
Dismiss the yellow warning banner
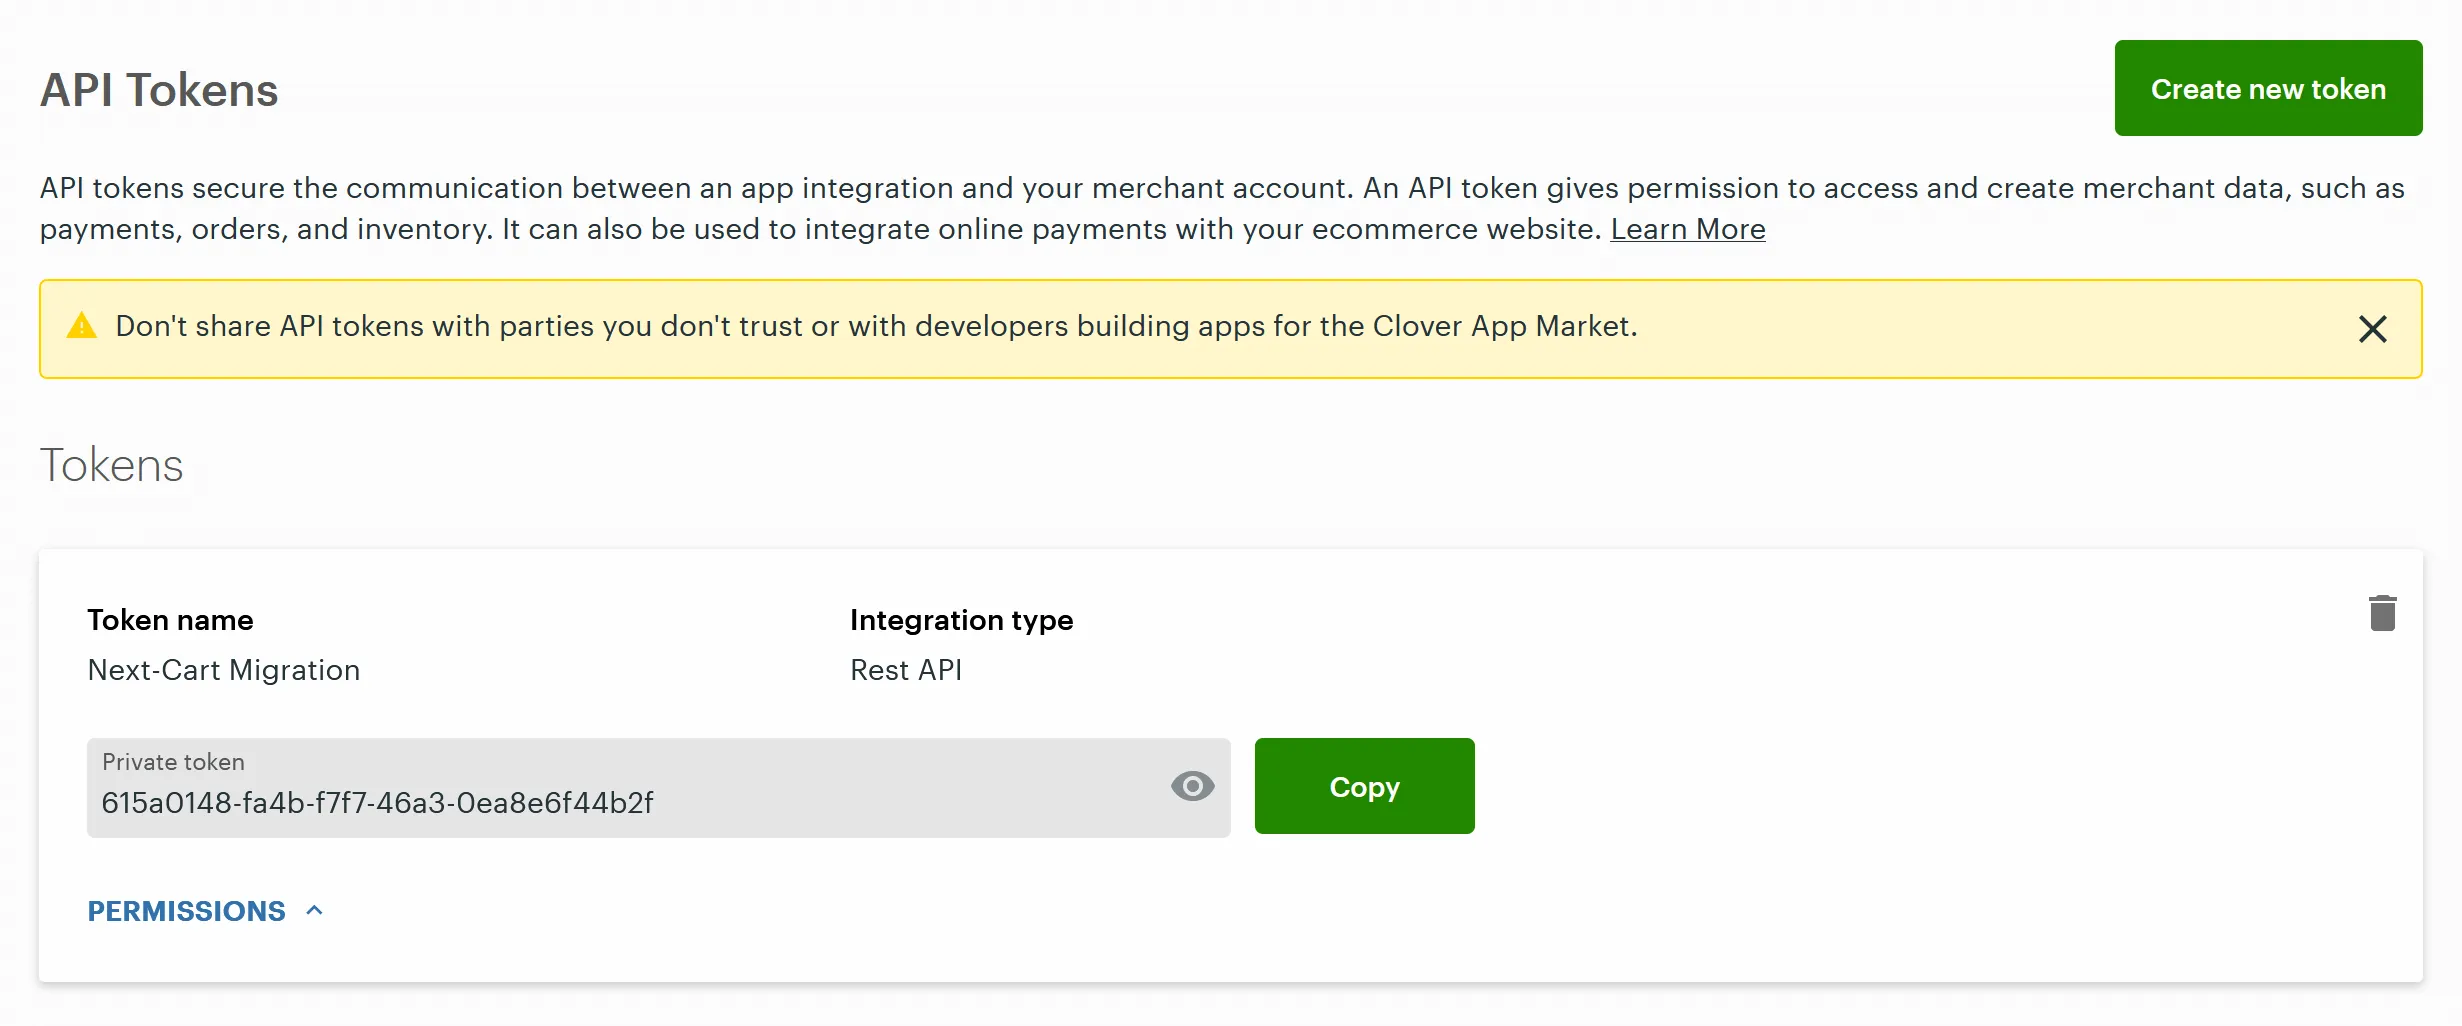pyautogui.click(x=2373, y=329)
